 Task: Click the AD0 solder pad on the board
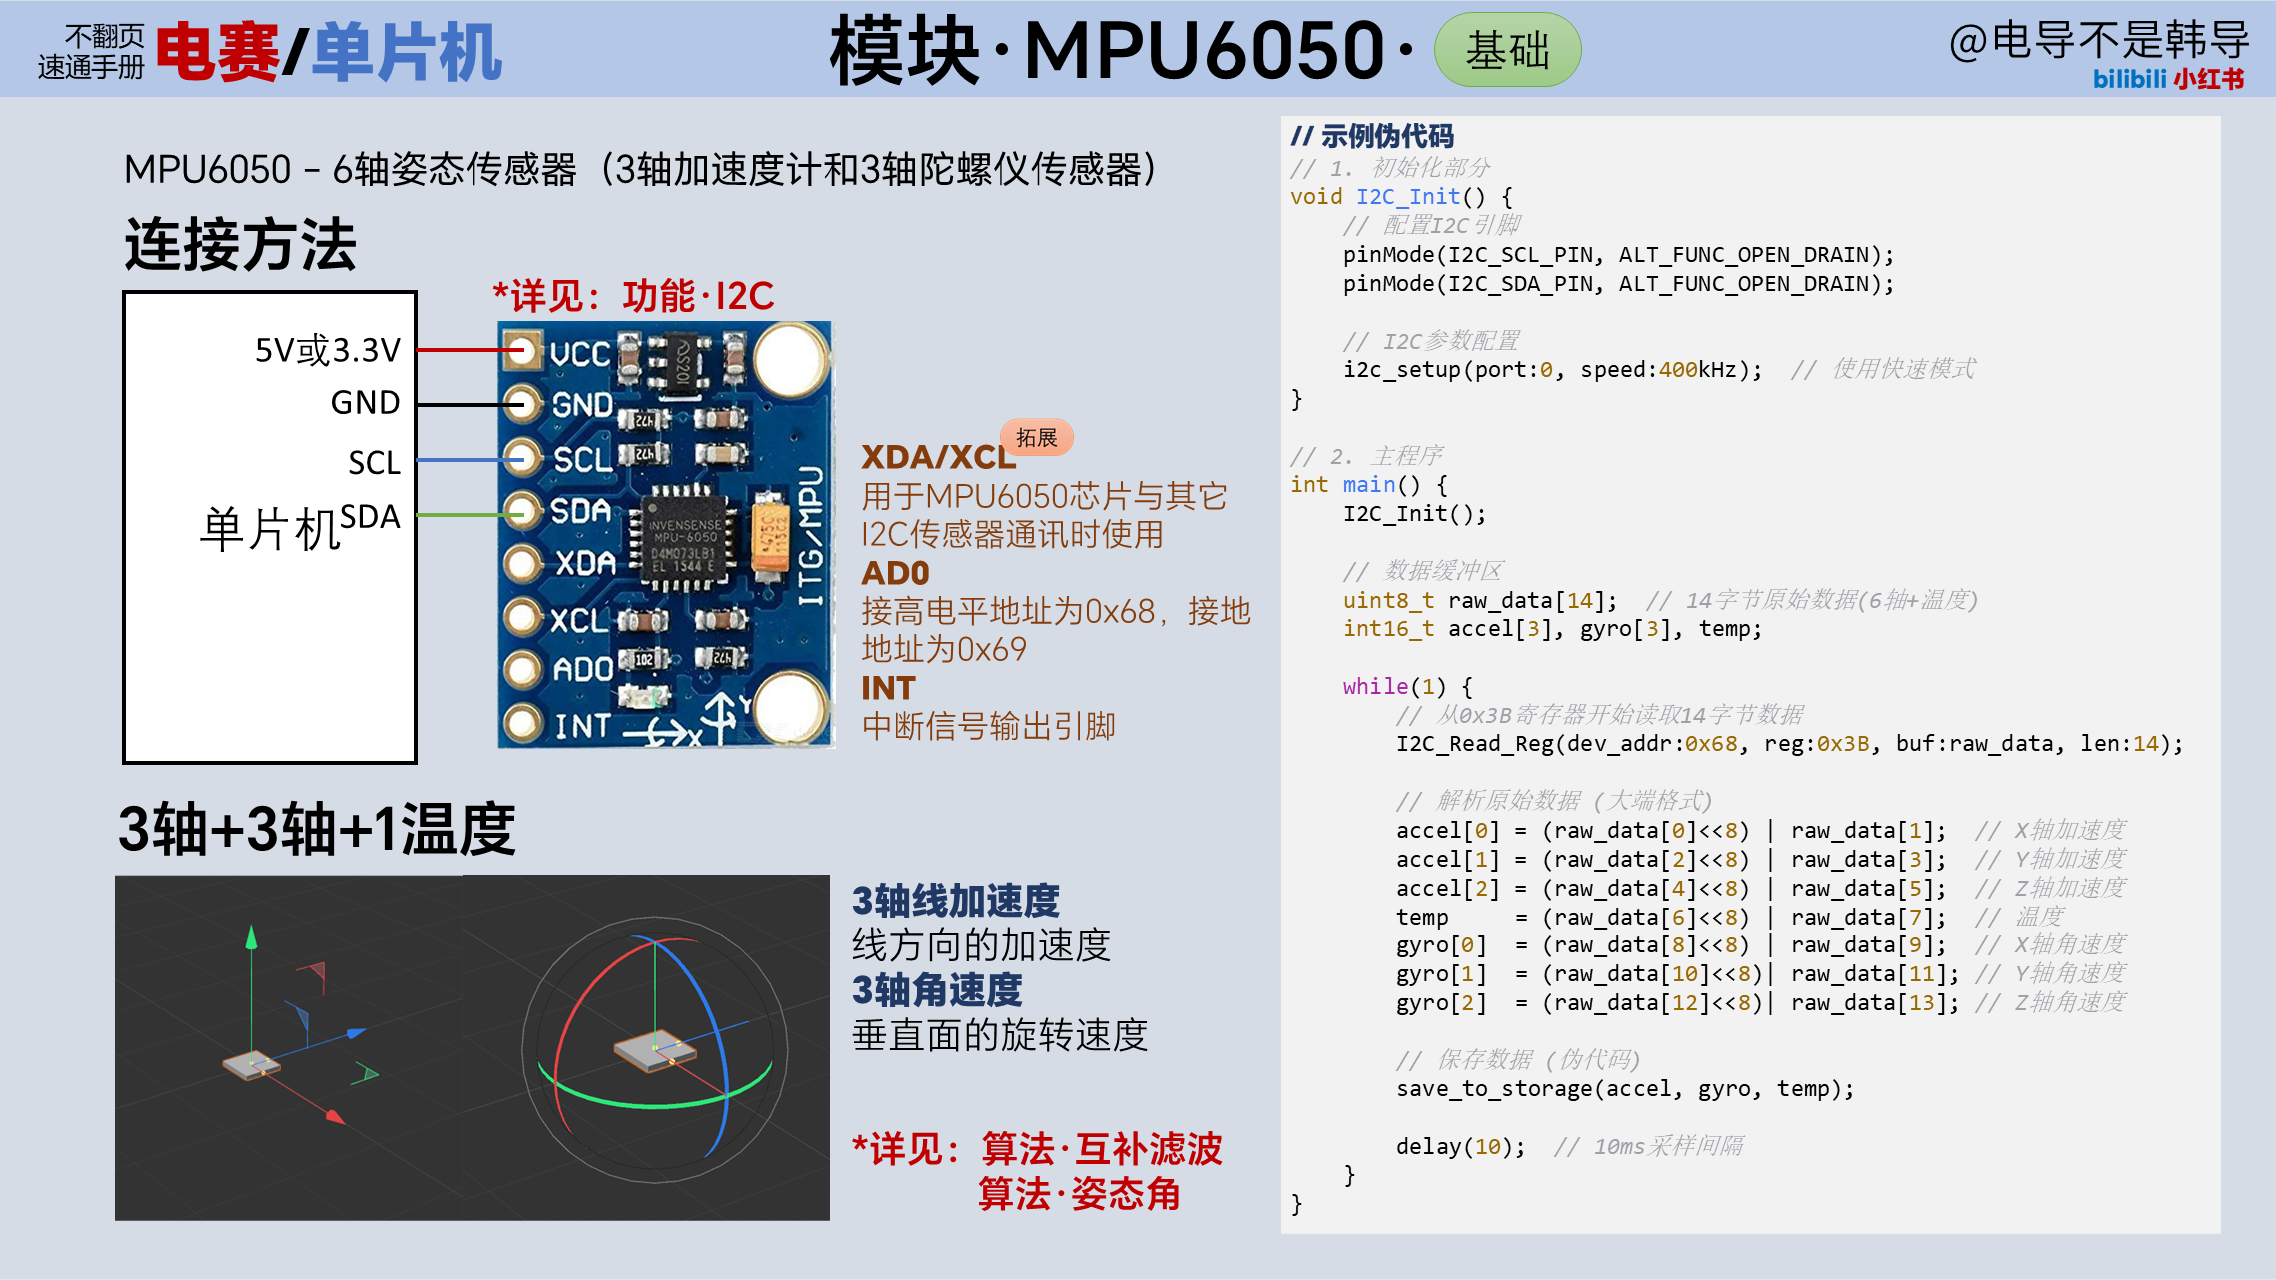point(521,669)
